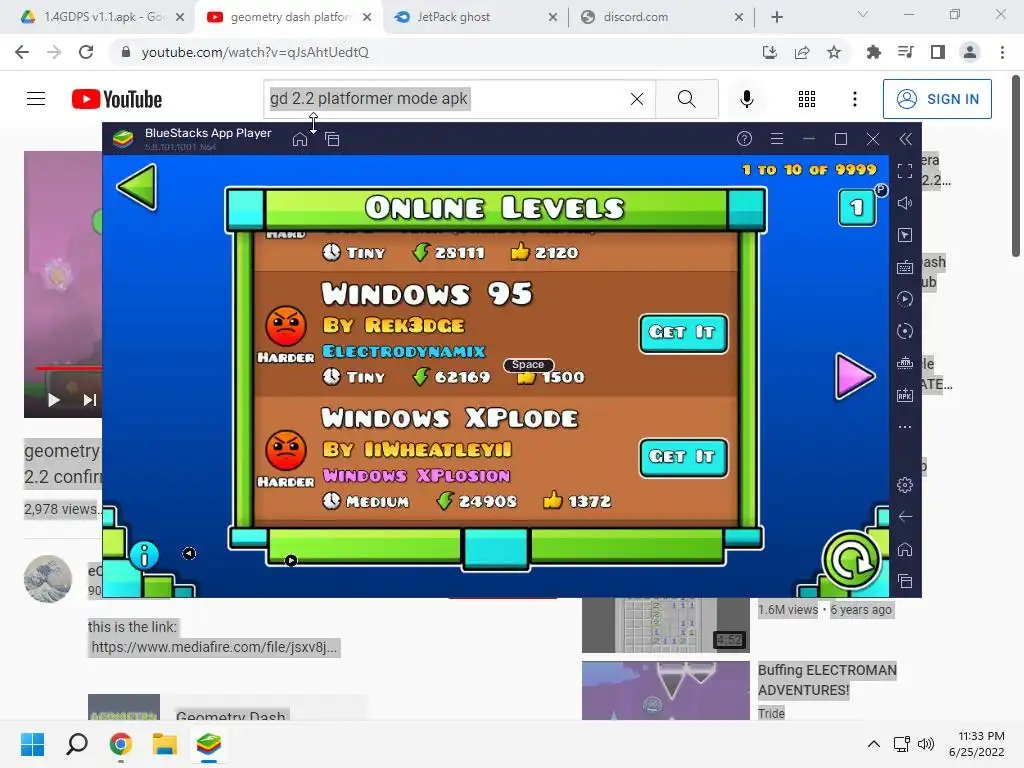The height and width of the screenshot is (768, 1024).
Task: Expand more sidebar options with three dots
Action: (x=905, y=427)
